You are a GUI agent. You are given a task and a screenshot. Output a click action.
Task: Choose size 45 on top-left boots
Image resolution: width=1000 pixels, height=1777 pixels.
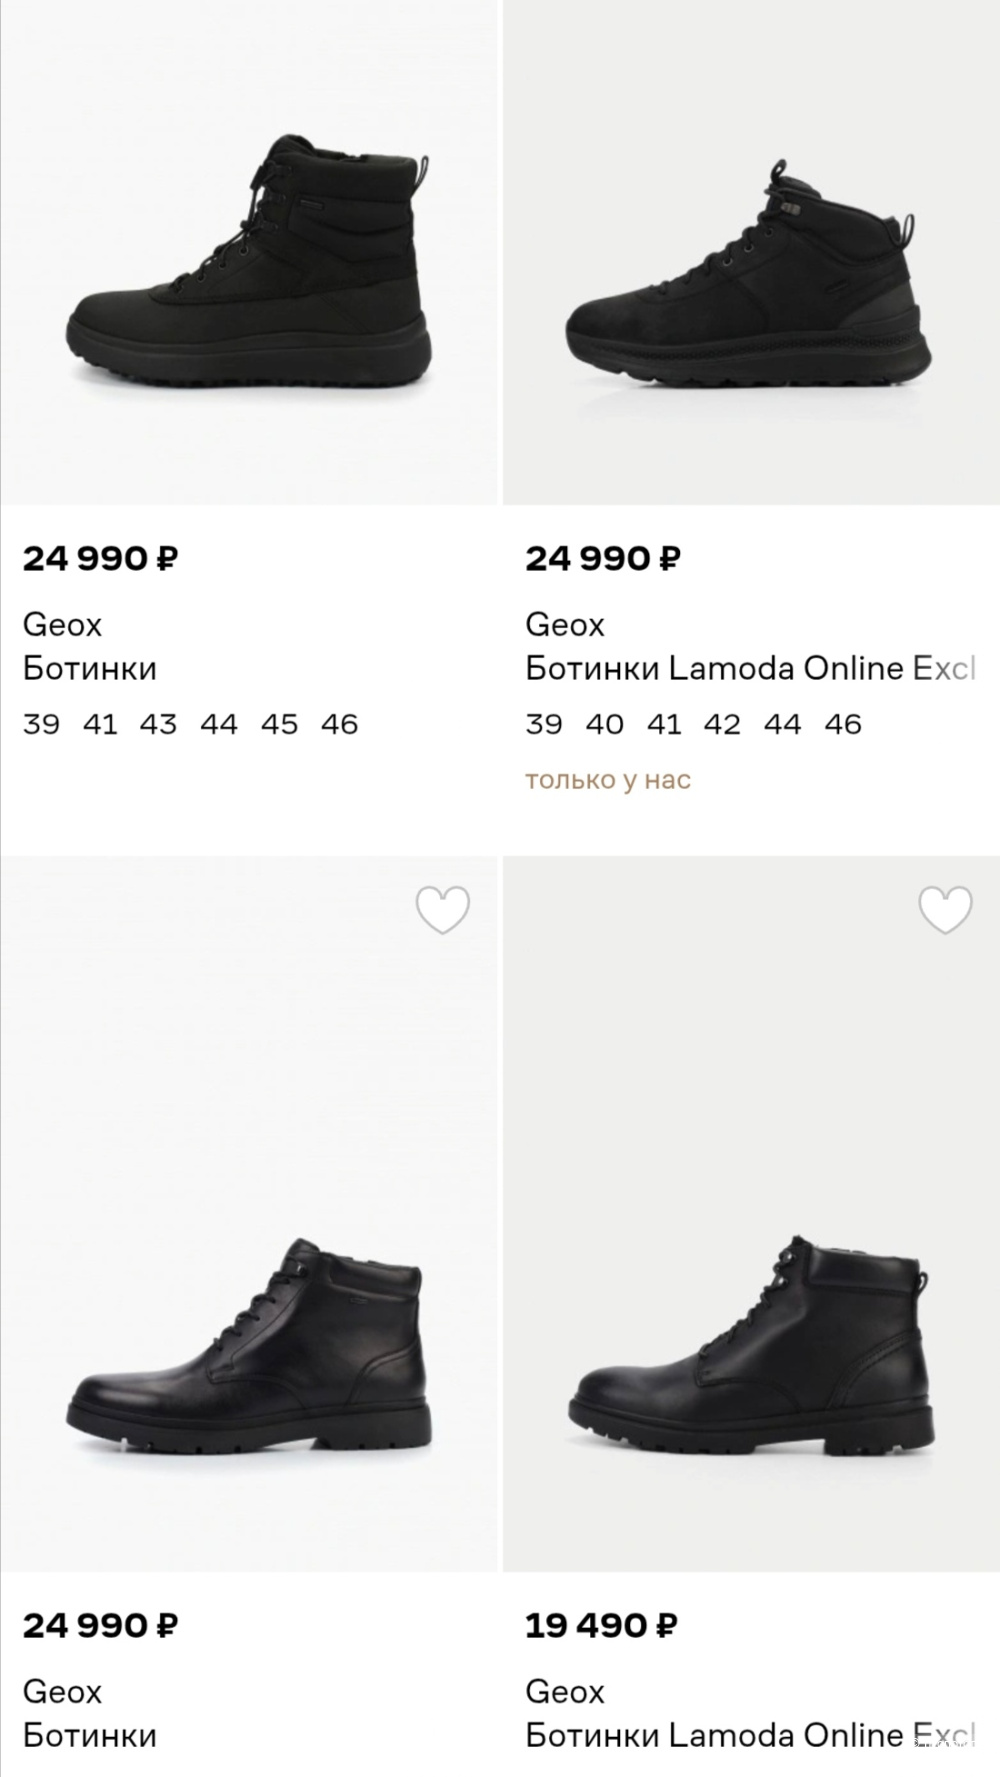[279, 724]
